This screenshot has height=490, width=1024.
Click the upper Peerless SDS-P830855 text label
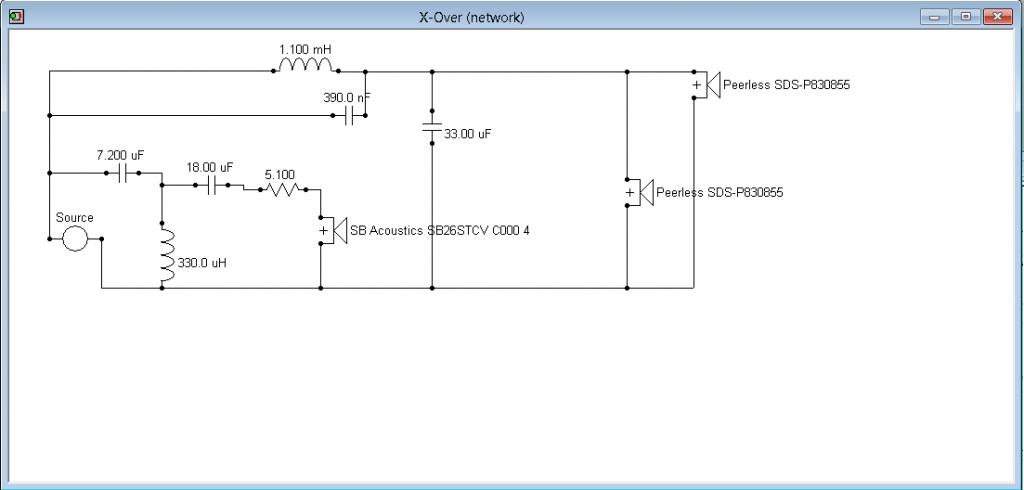[787, 85]
